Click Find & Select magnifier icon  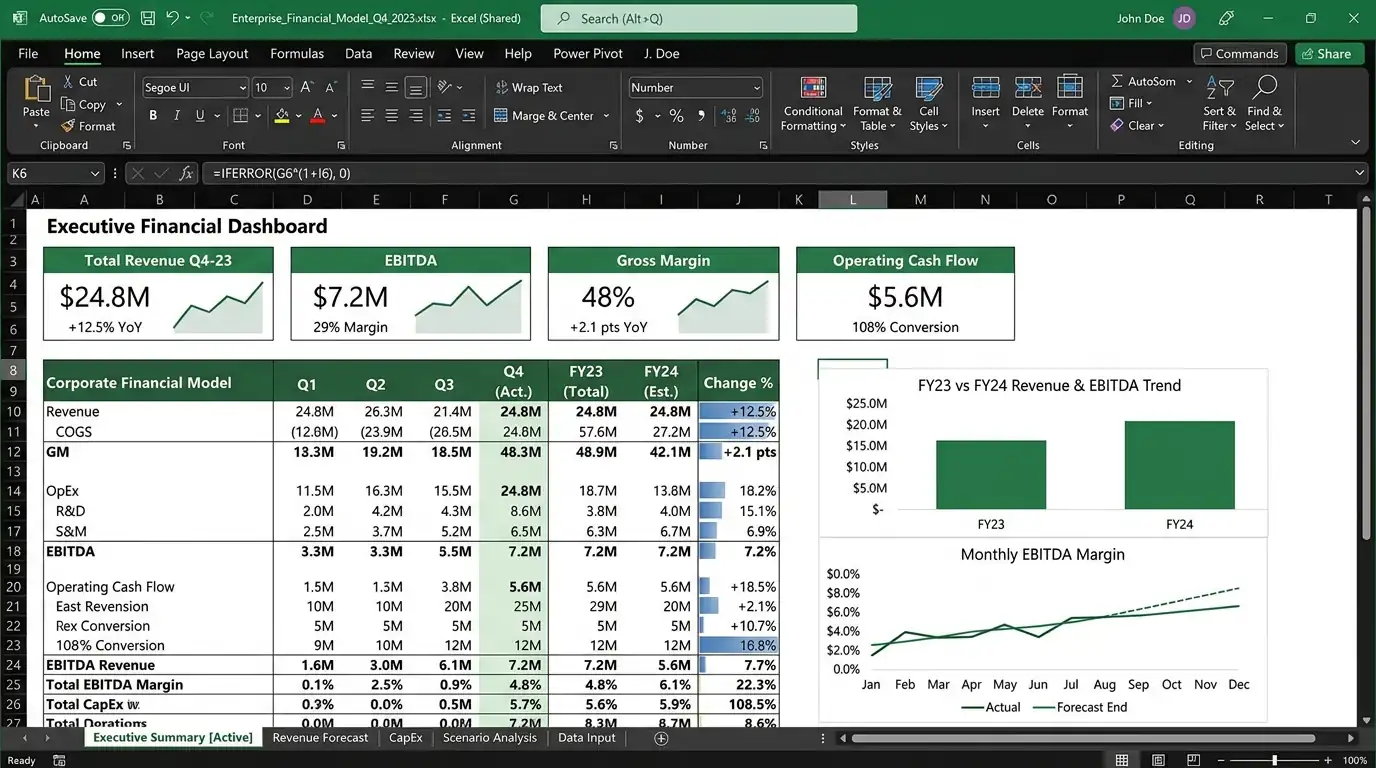(x=1264, y=89)
